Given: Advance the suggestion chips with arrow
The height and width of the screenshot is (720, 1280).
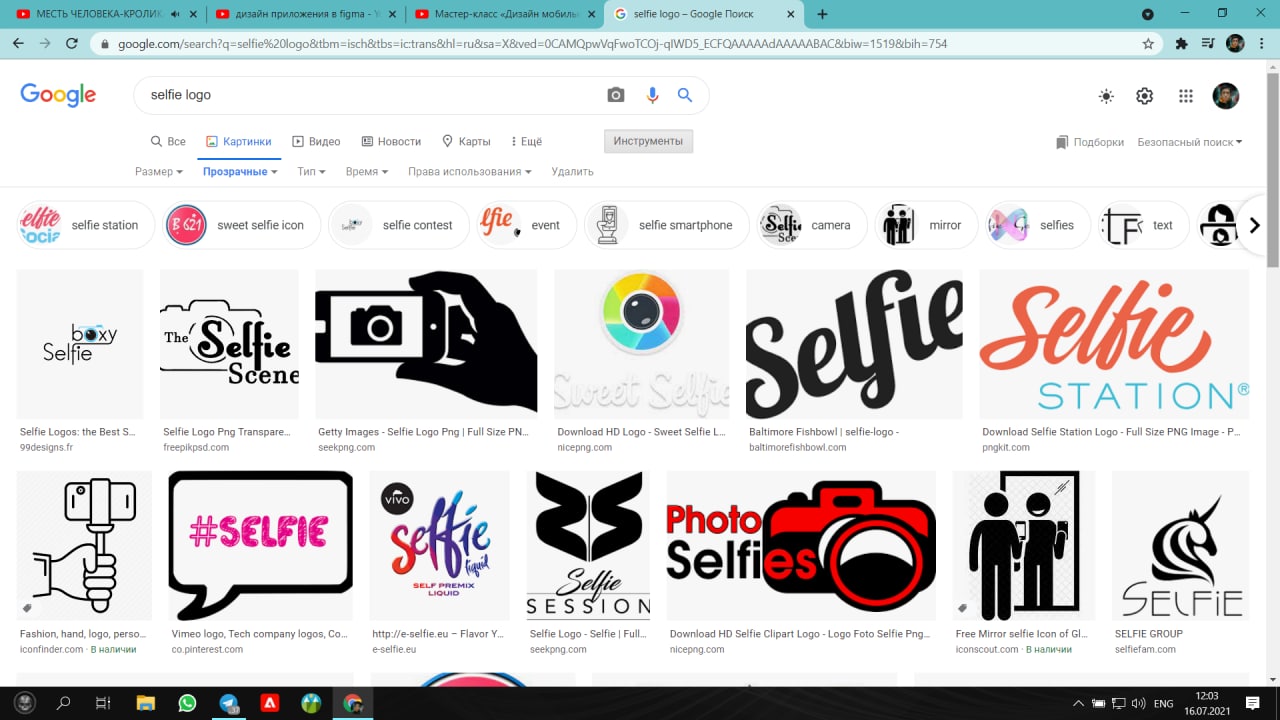Looking at the screenshot, I should [x=1254, y=225].
